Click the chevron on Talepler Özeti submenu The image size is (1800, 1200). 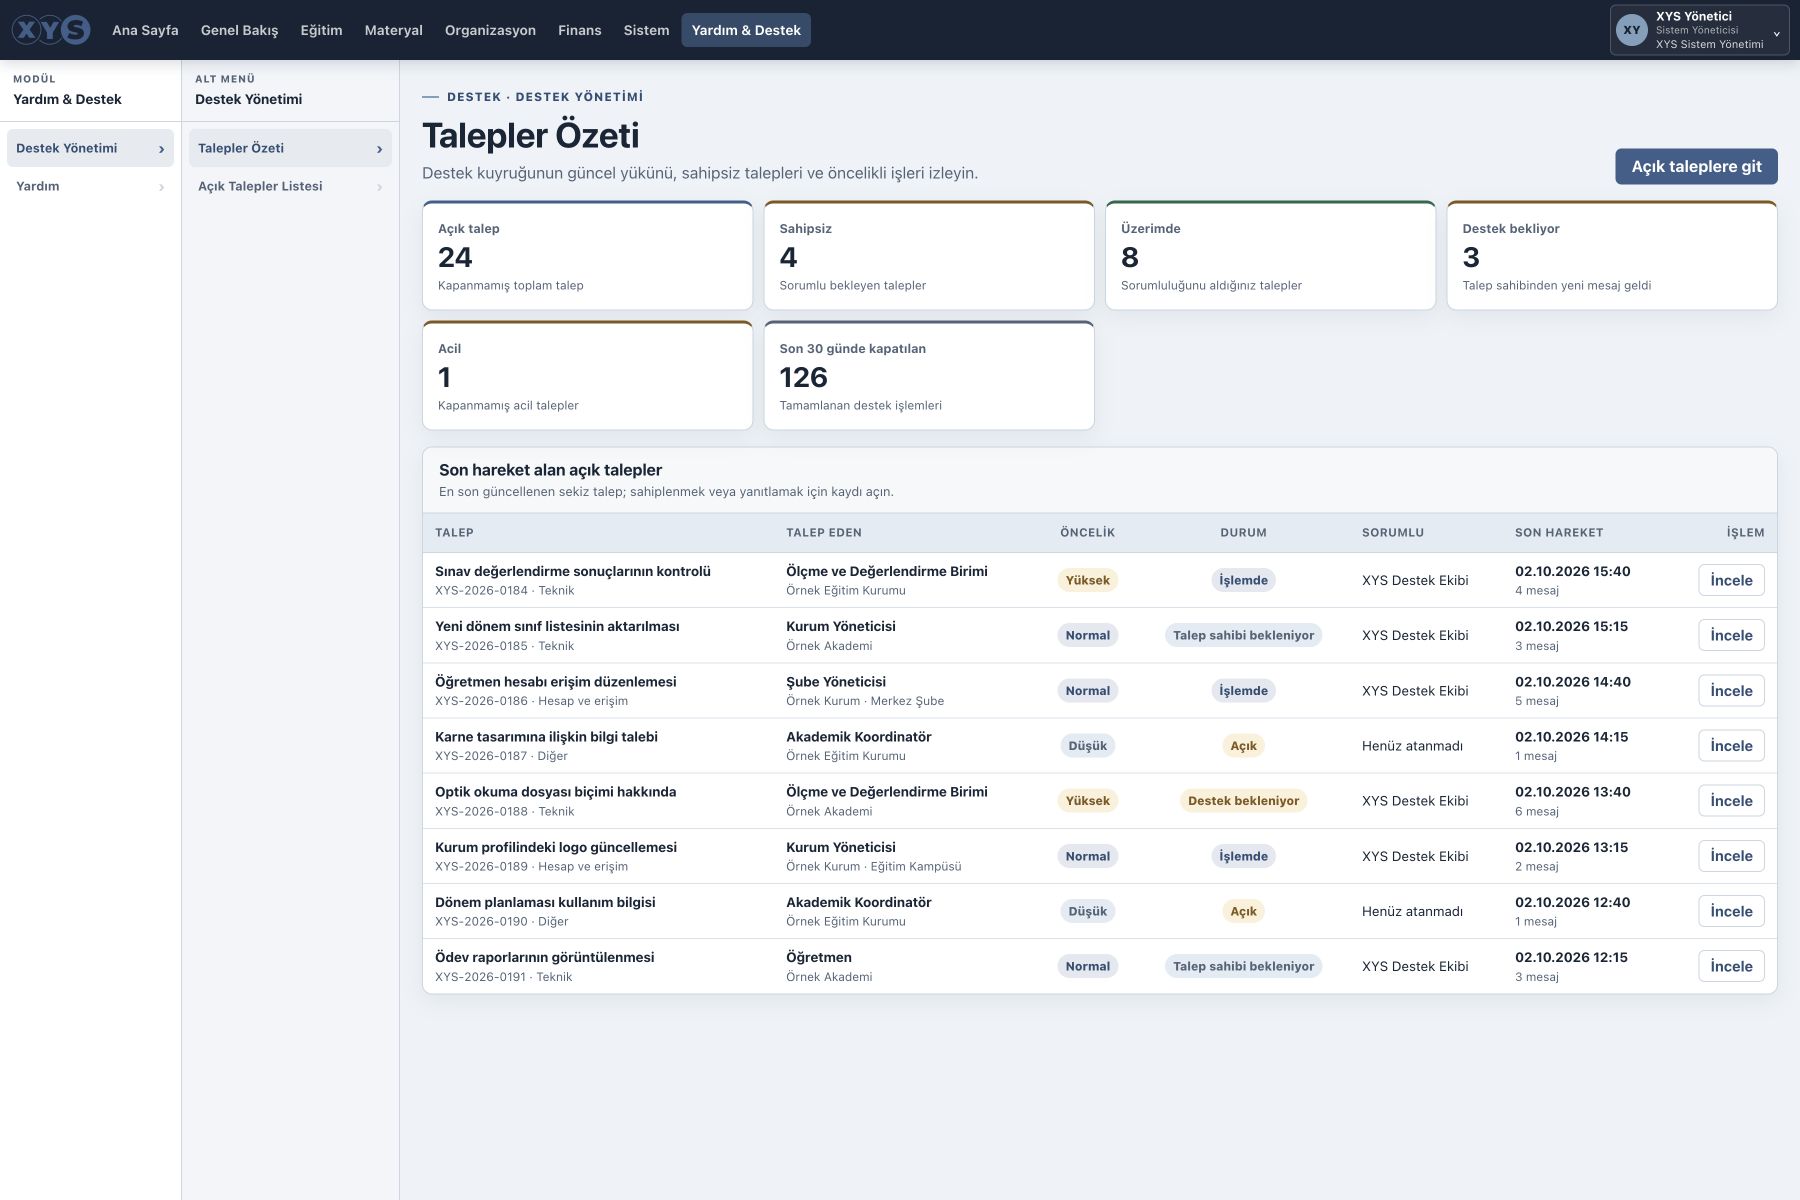coord(379,149)
